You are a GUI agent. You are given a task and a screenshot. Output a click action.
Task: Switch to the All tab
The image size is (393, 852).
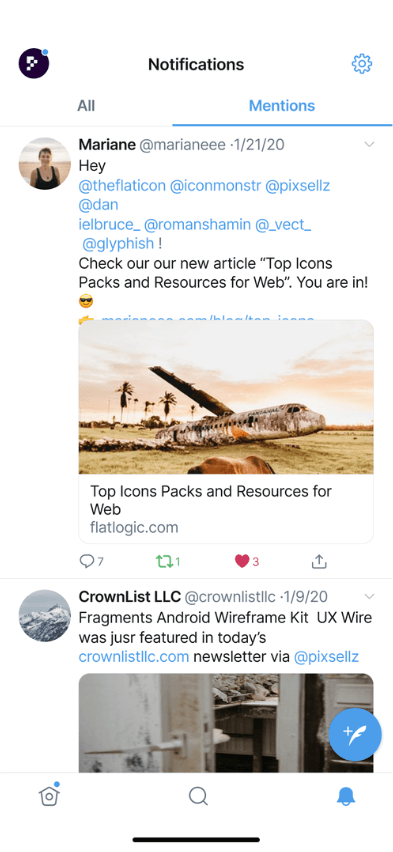[x=86, y=105]
